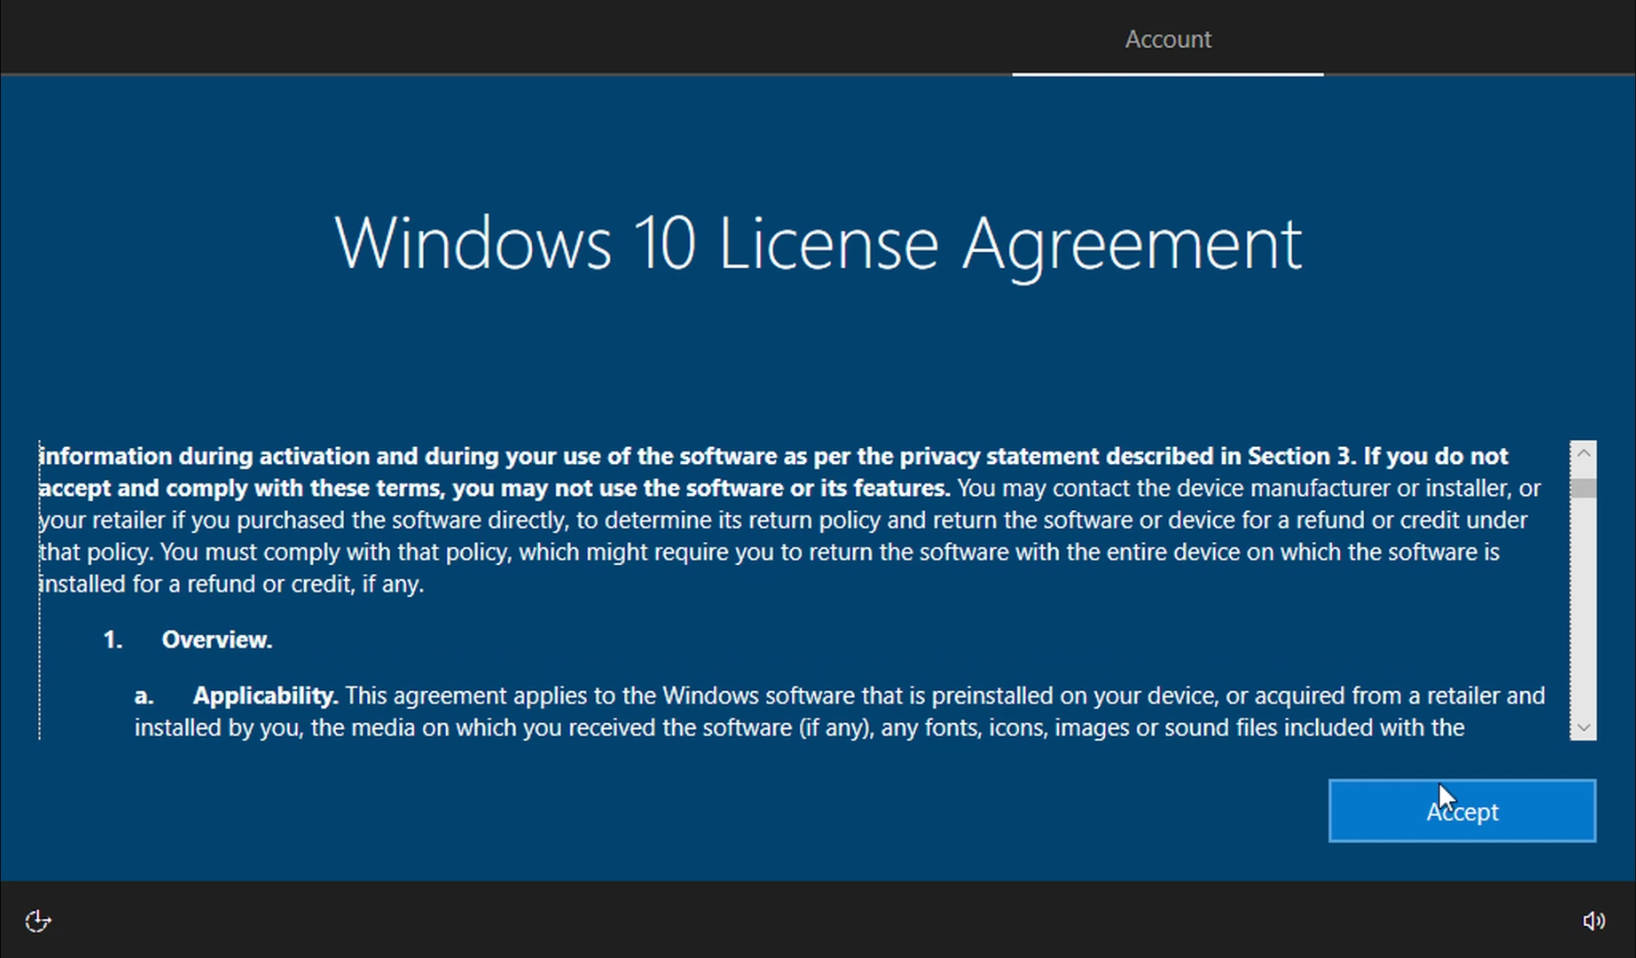The image size is (1636, 958).
Task: Click the volume speaker icon
Action: 1593,921
